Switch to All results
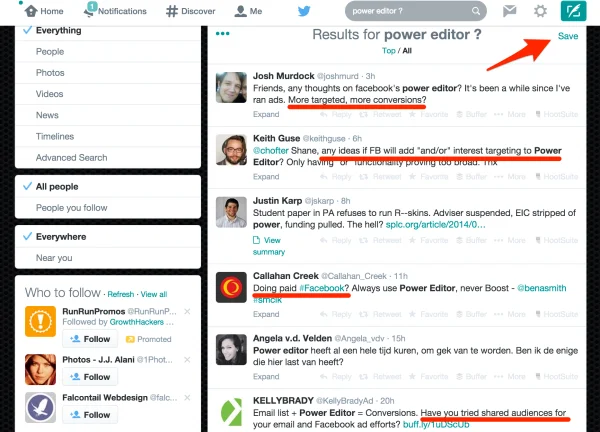600x432 pixels. [x=407, y=51]
